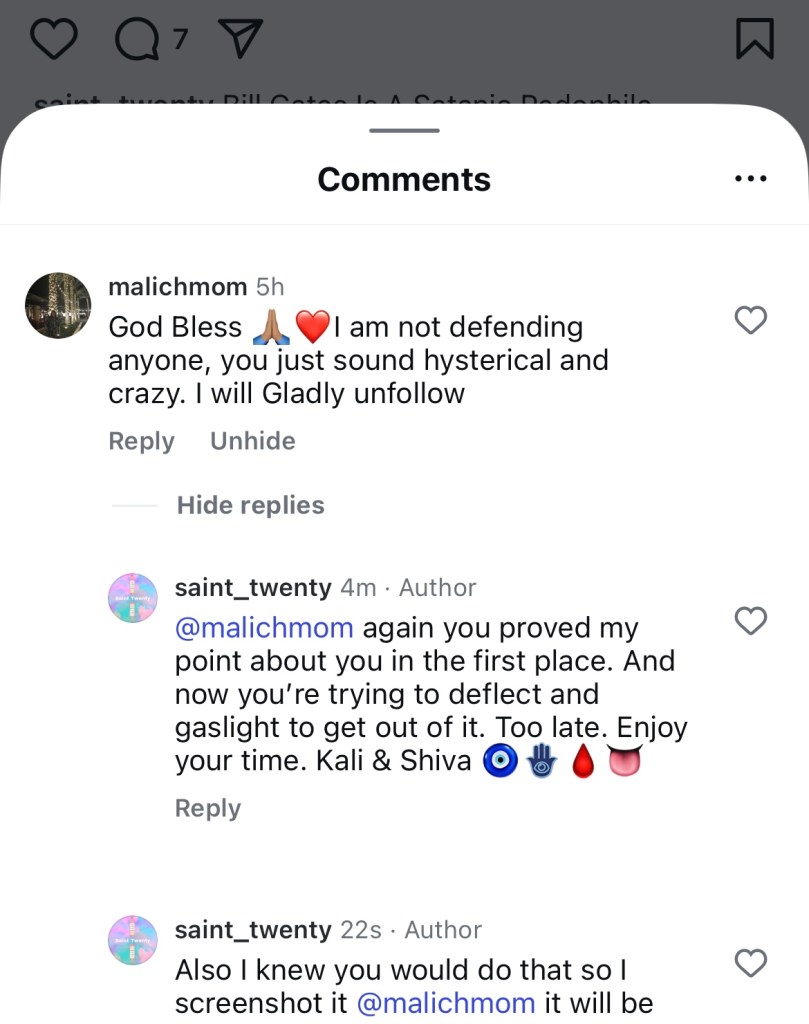The image size is (809, 1024).
Task: Open saint_twenty's avatar on the 4m reply
Action: point(133,598)
